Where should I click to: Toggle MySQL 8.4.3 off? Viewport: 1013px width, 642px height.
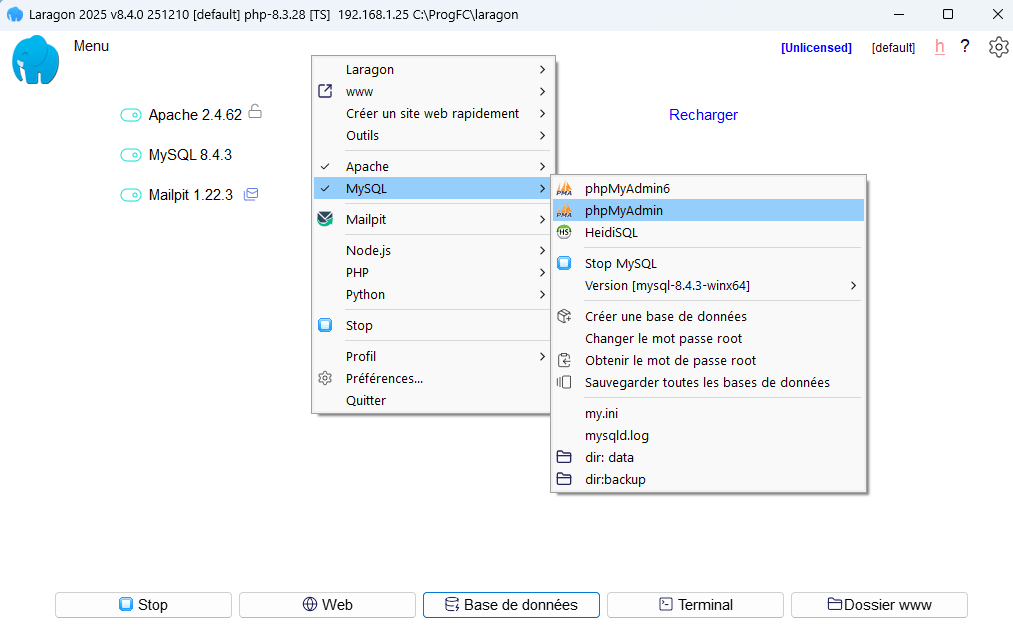coord(131,155)
